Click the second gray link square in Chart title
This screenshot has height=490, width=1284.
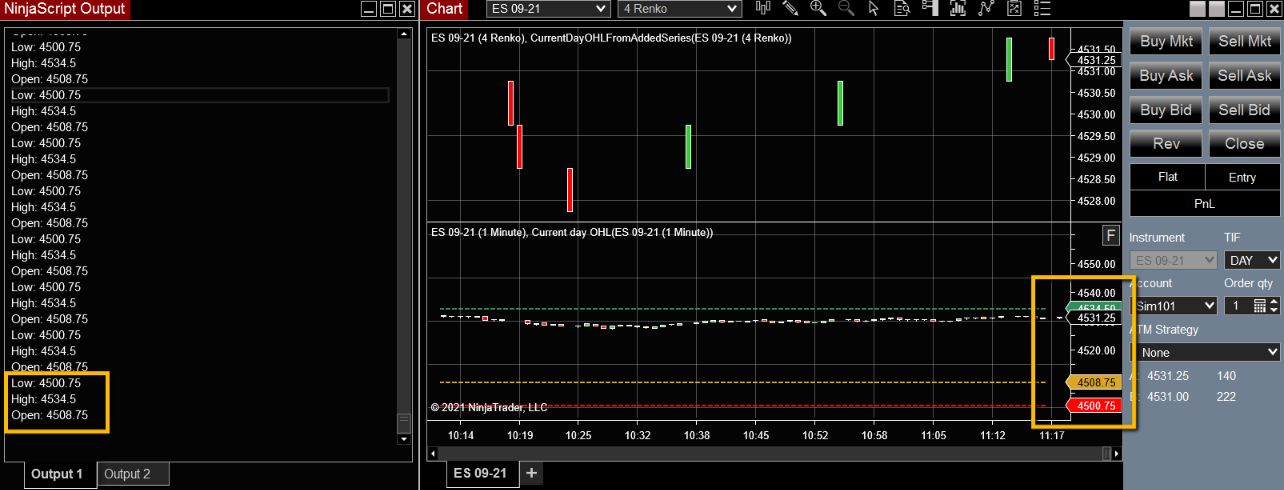pyautogui.click(x=1216, y=9)
